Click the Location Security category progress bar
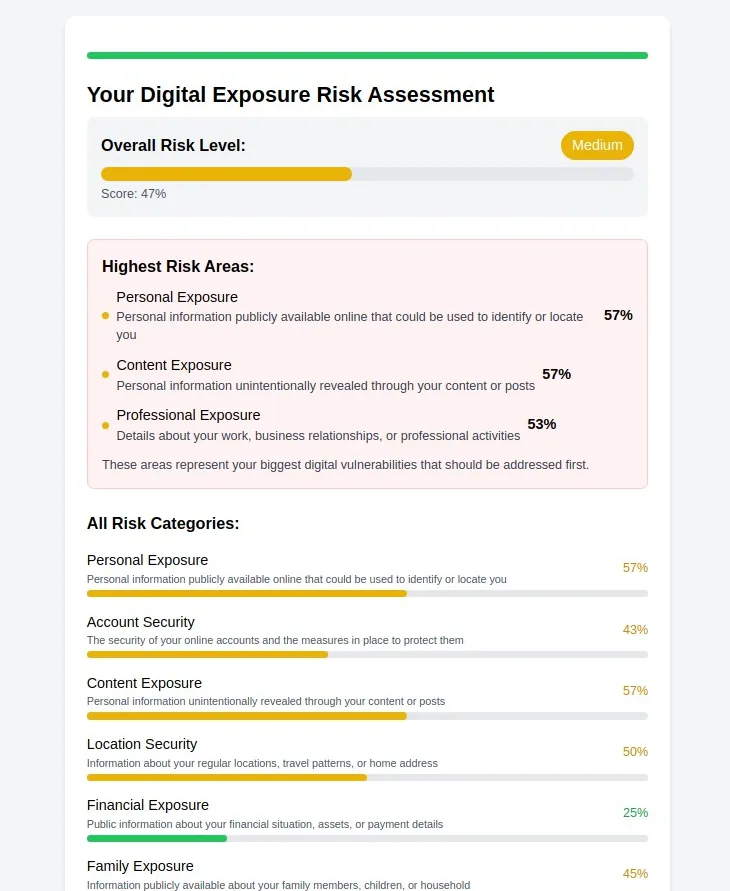 click(368, 777)
